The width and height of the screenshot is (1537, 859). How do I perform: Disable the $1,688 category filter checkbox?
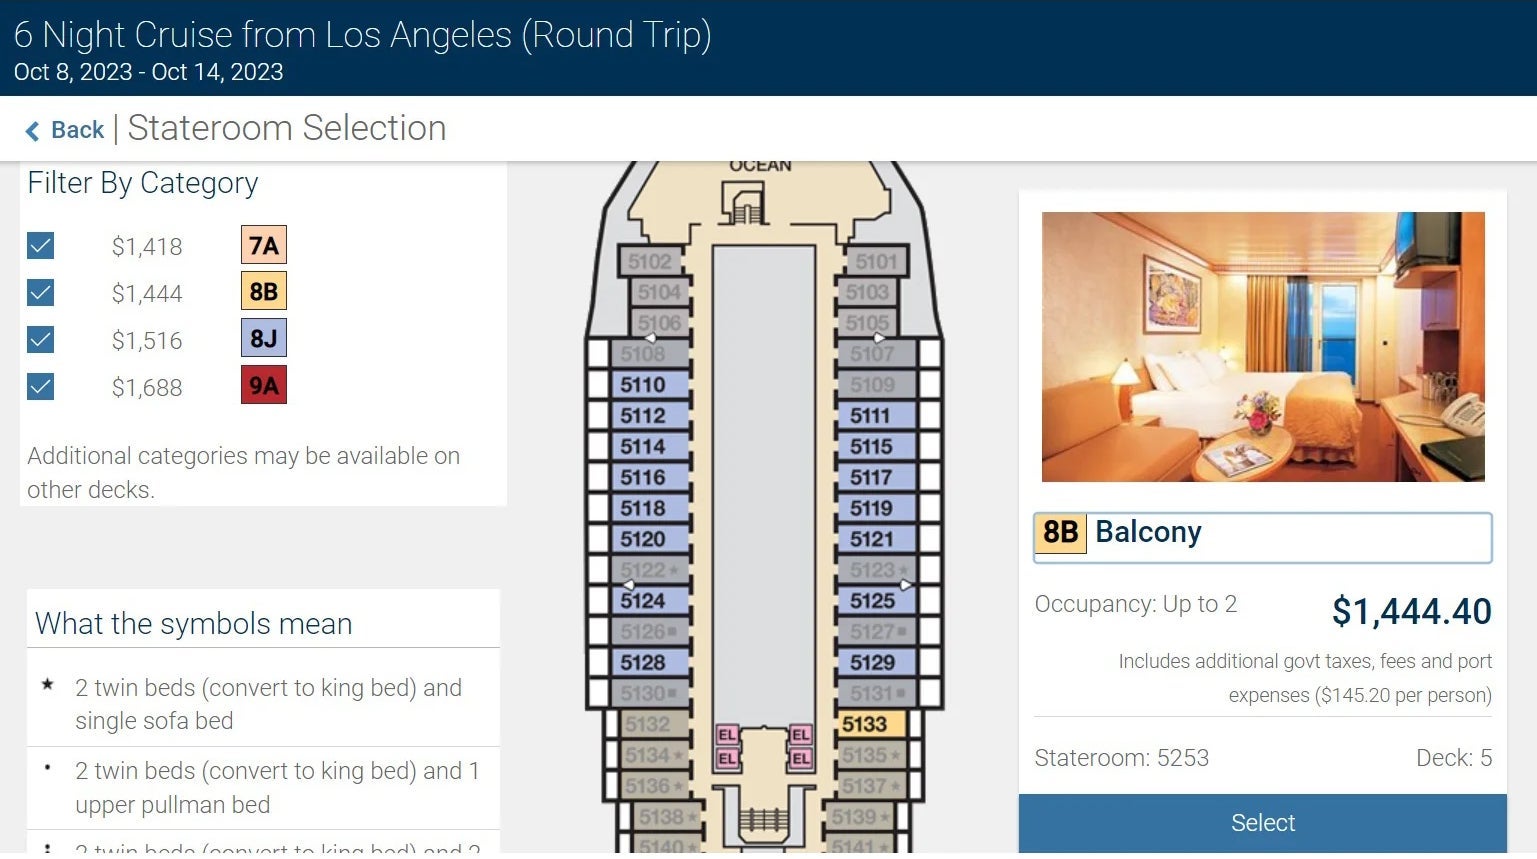tap(41, 387)
